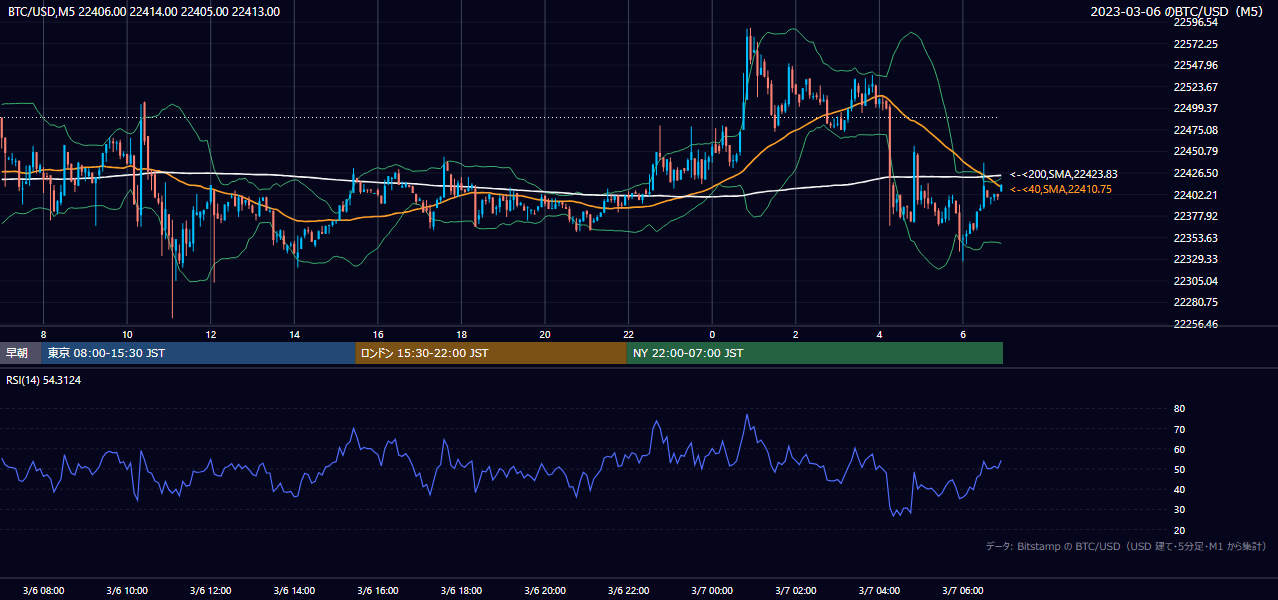Select the 東京 08:00-15:30 JST session bar
Image resolution: width=1278 pixels, height=600 pixels.
(x=198, y=353)
